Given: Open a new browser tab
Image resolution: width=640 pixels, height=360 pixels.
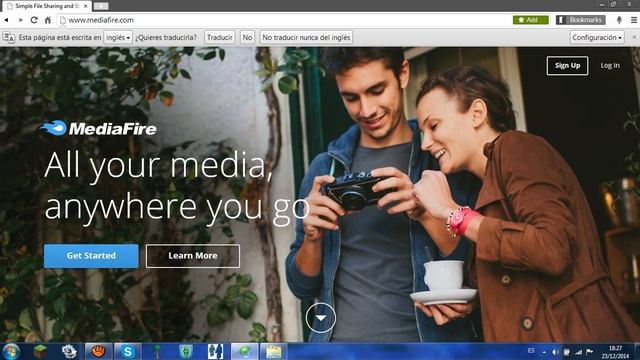Looking at the screenshot, I should coord(100,6).
